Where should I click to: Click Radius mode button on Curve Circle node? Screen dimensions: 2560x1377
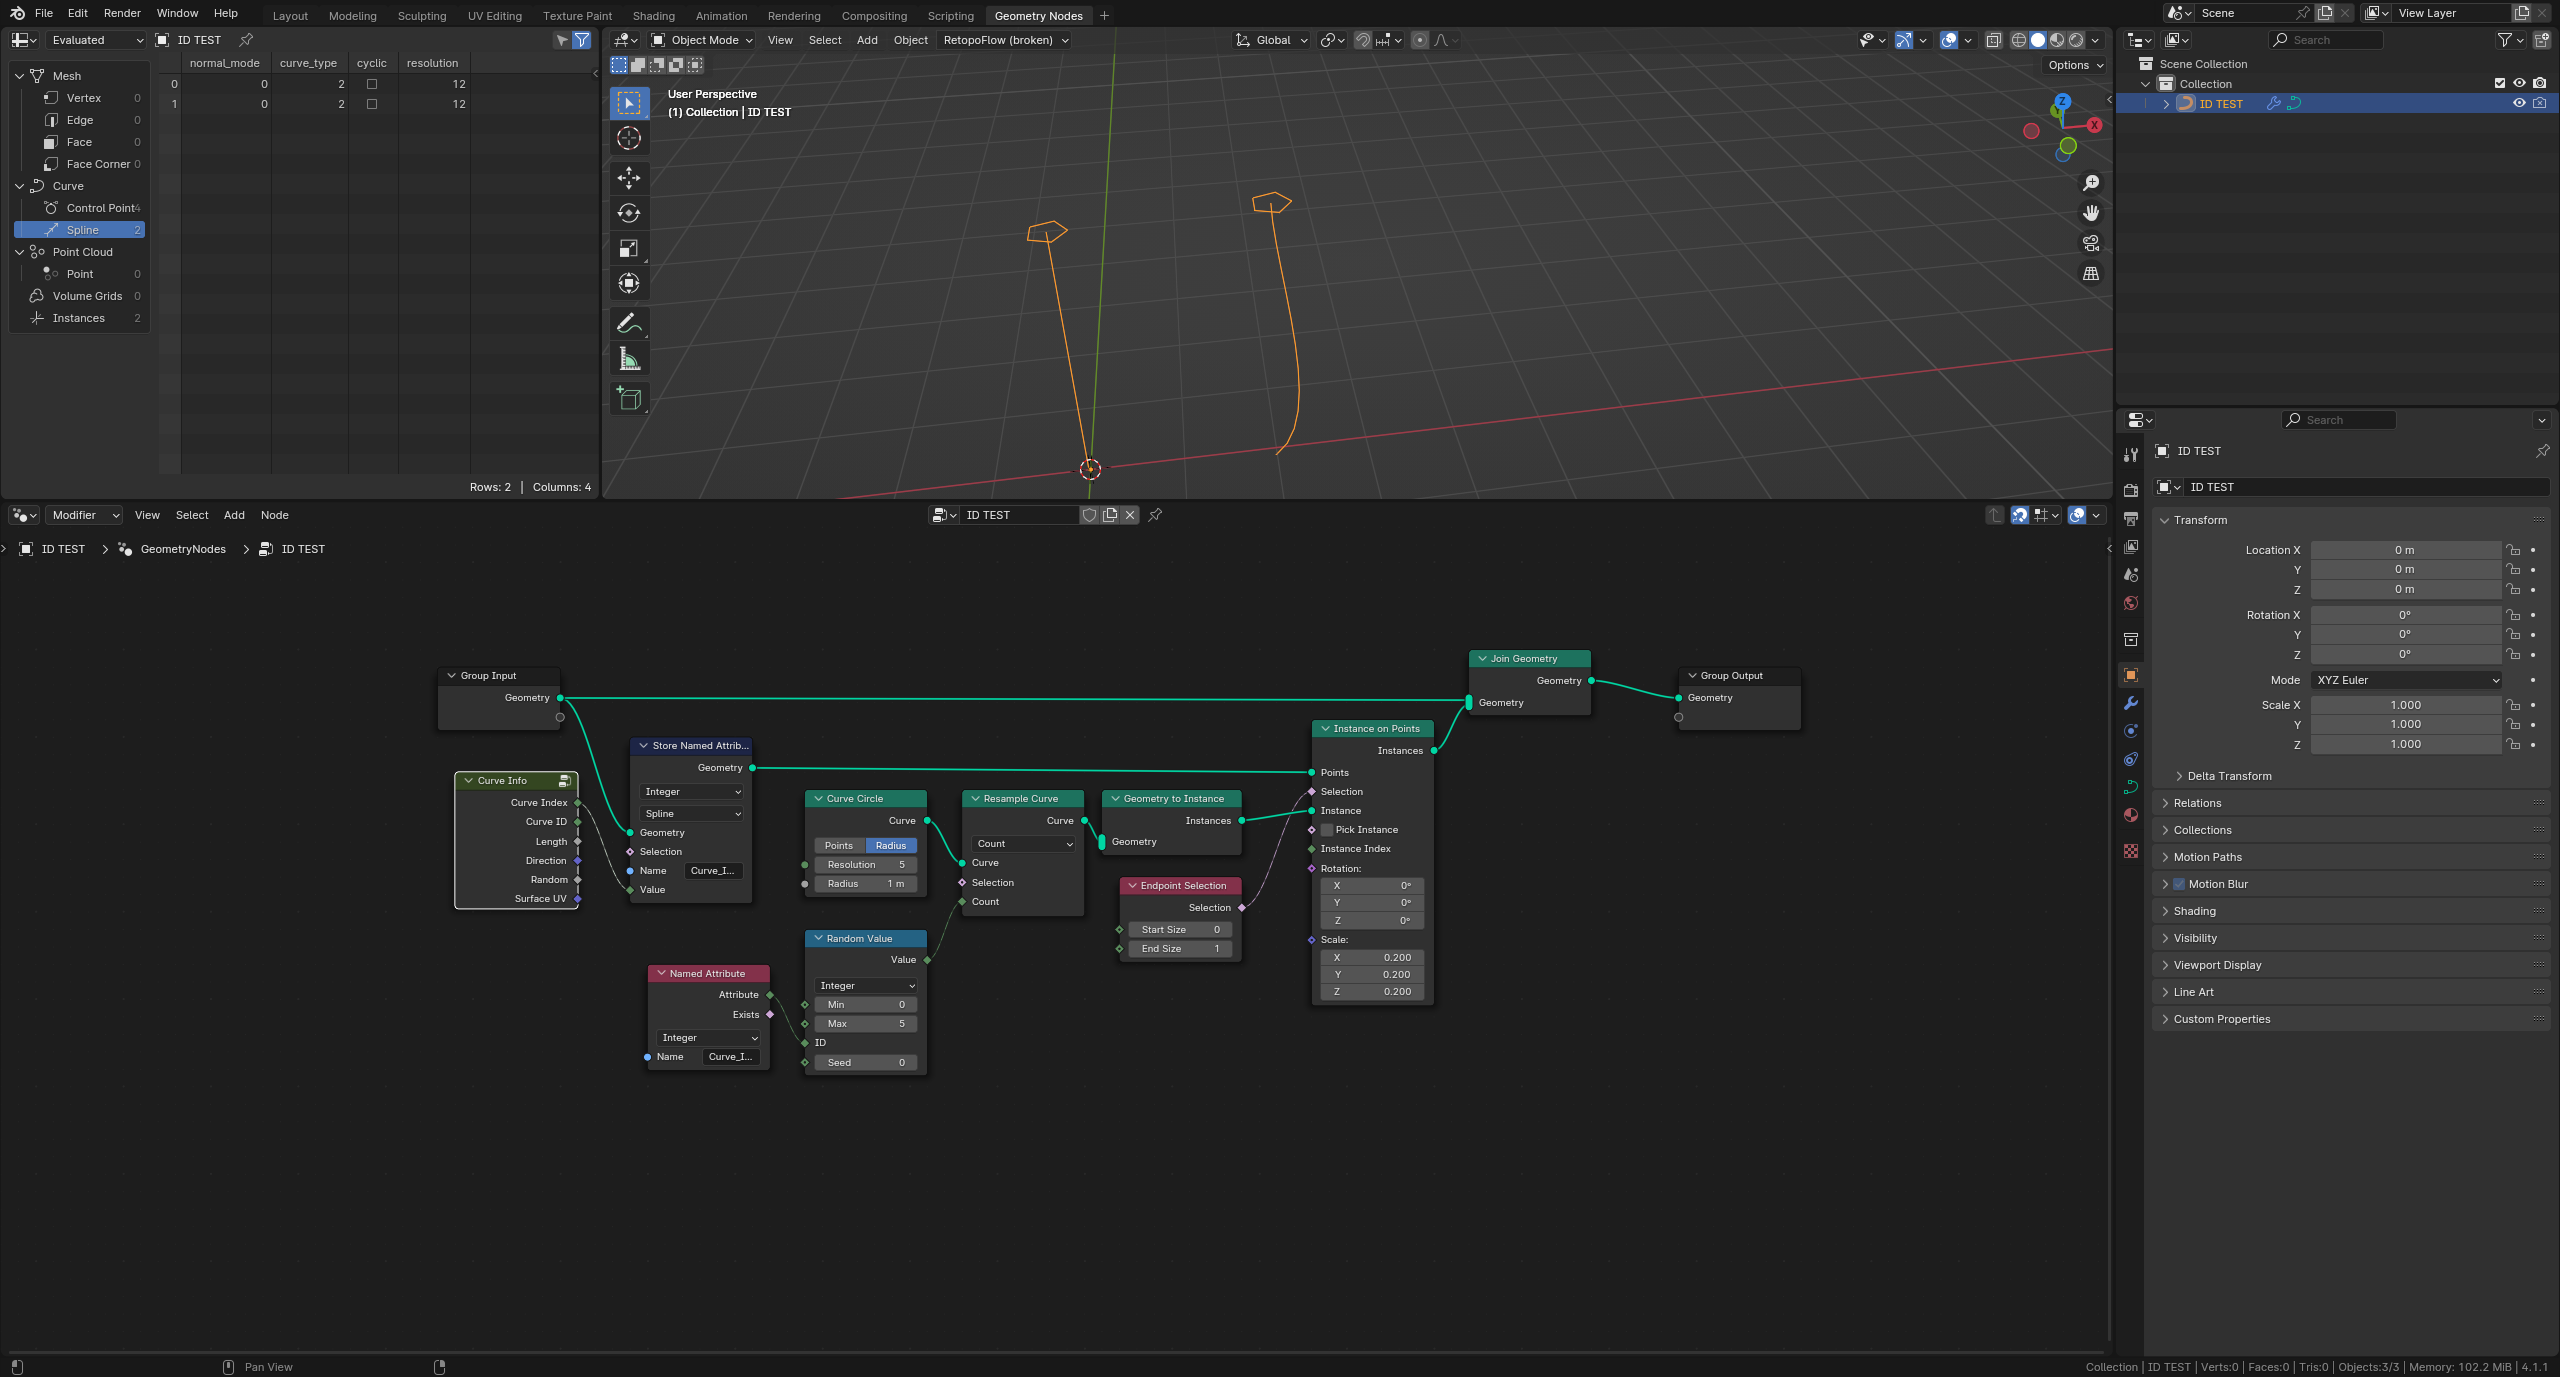[x=891, y=846]
